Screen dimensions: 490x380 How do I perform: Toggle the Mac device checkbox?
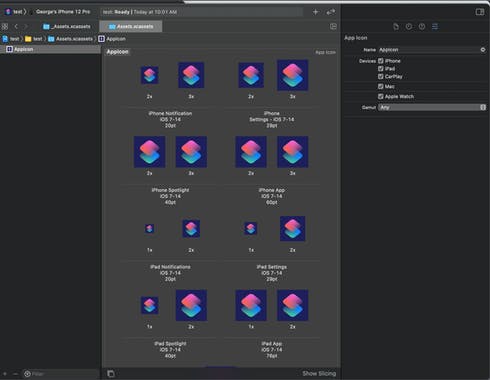point(381,87)
